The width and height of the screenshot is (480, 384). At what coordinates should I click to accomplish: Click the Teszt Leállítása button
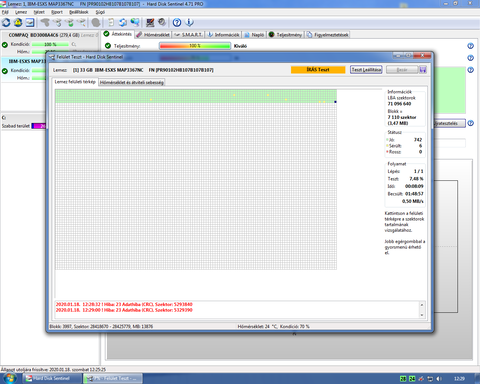point(366,70)
